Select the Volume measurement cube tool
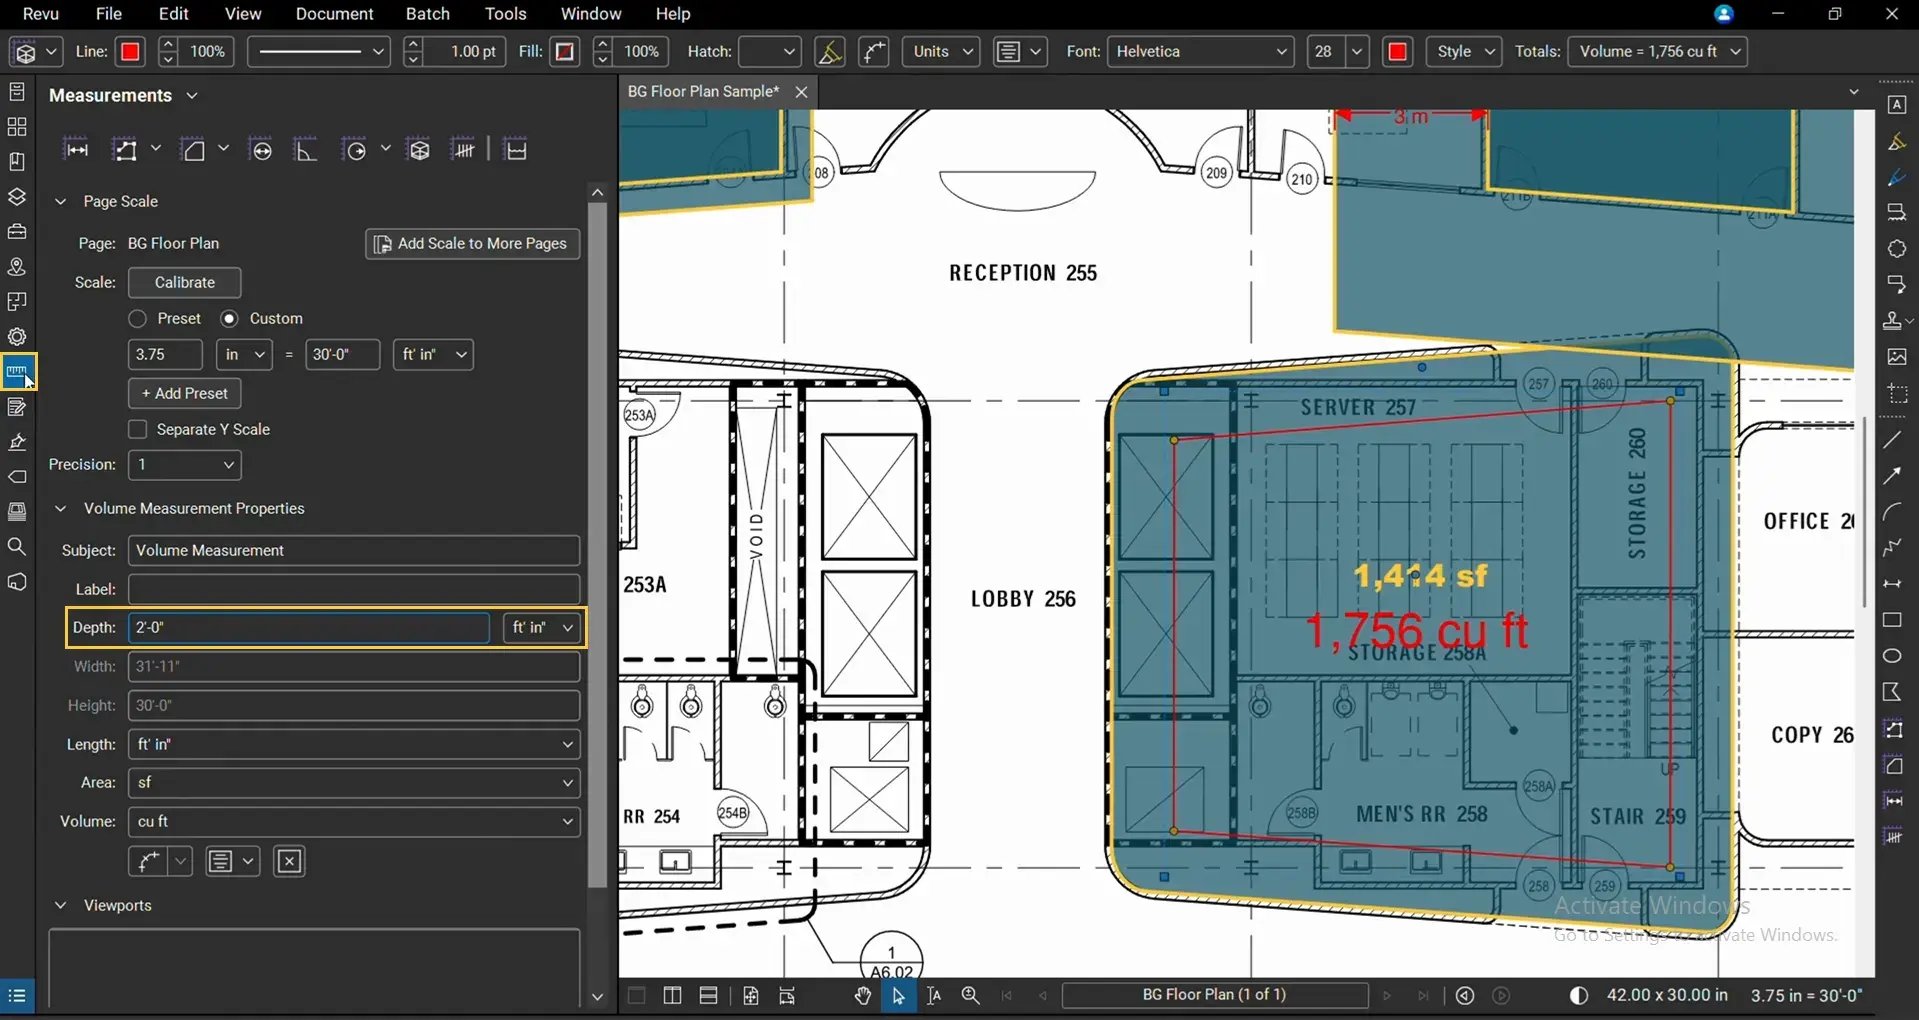Screen dimensions: 1919x1020 pyautogui.click(x=419, y=150)
